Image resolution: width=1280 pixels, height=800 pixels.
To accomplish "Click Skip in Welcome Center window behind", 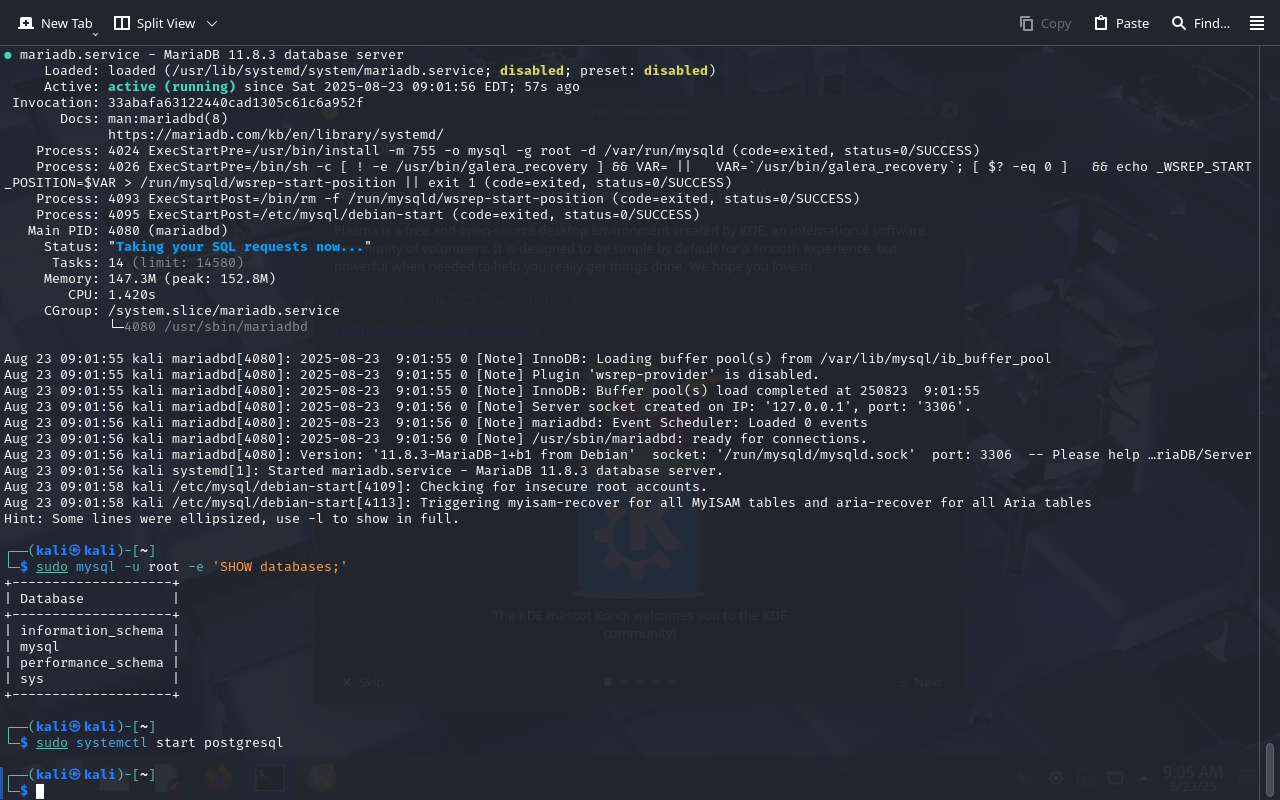I will 362,682.
